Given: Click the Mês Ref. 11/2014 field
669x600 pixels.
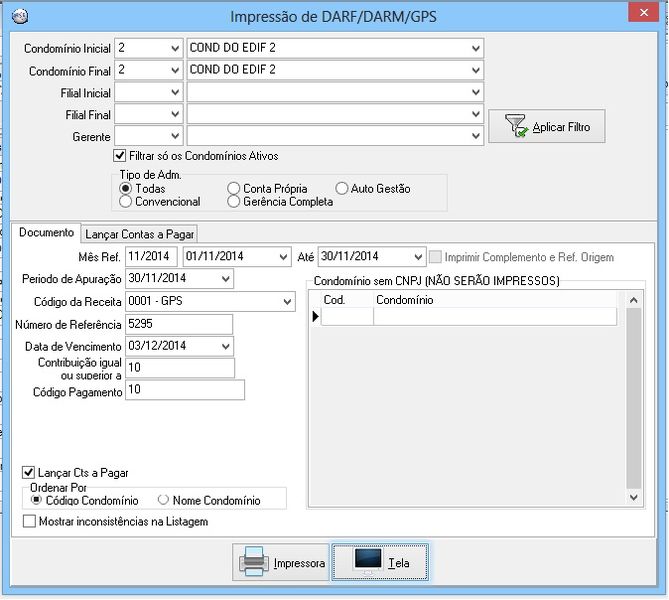Looking at the screenshot, I should [151, 257].
